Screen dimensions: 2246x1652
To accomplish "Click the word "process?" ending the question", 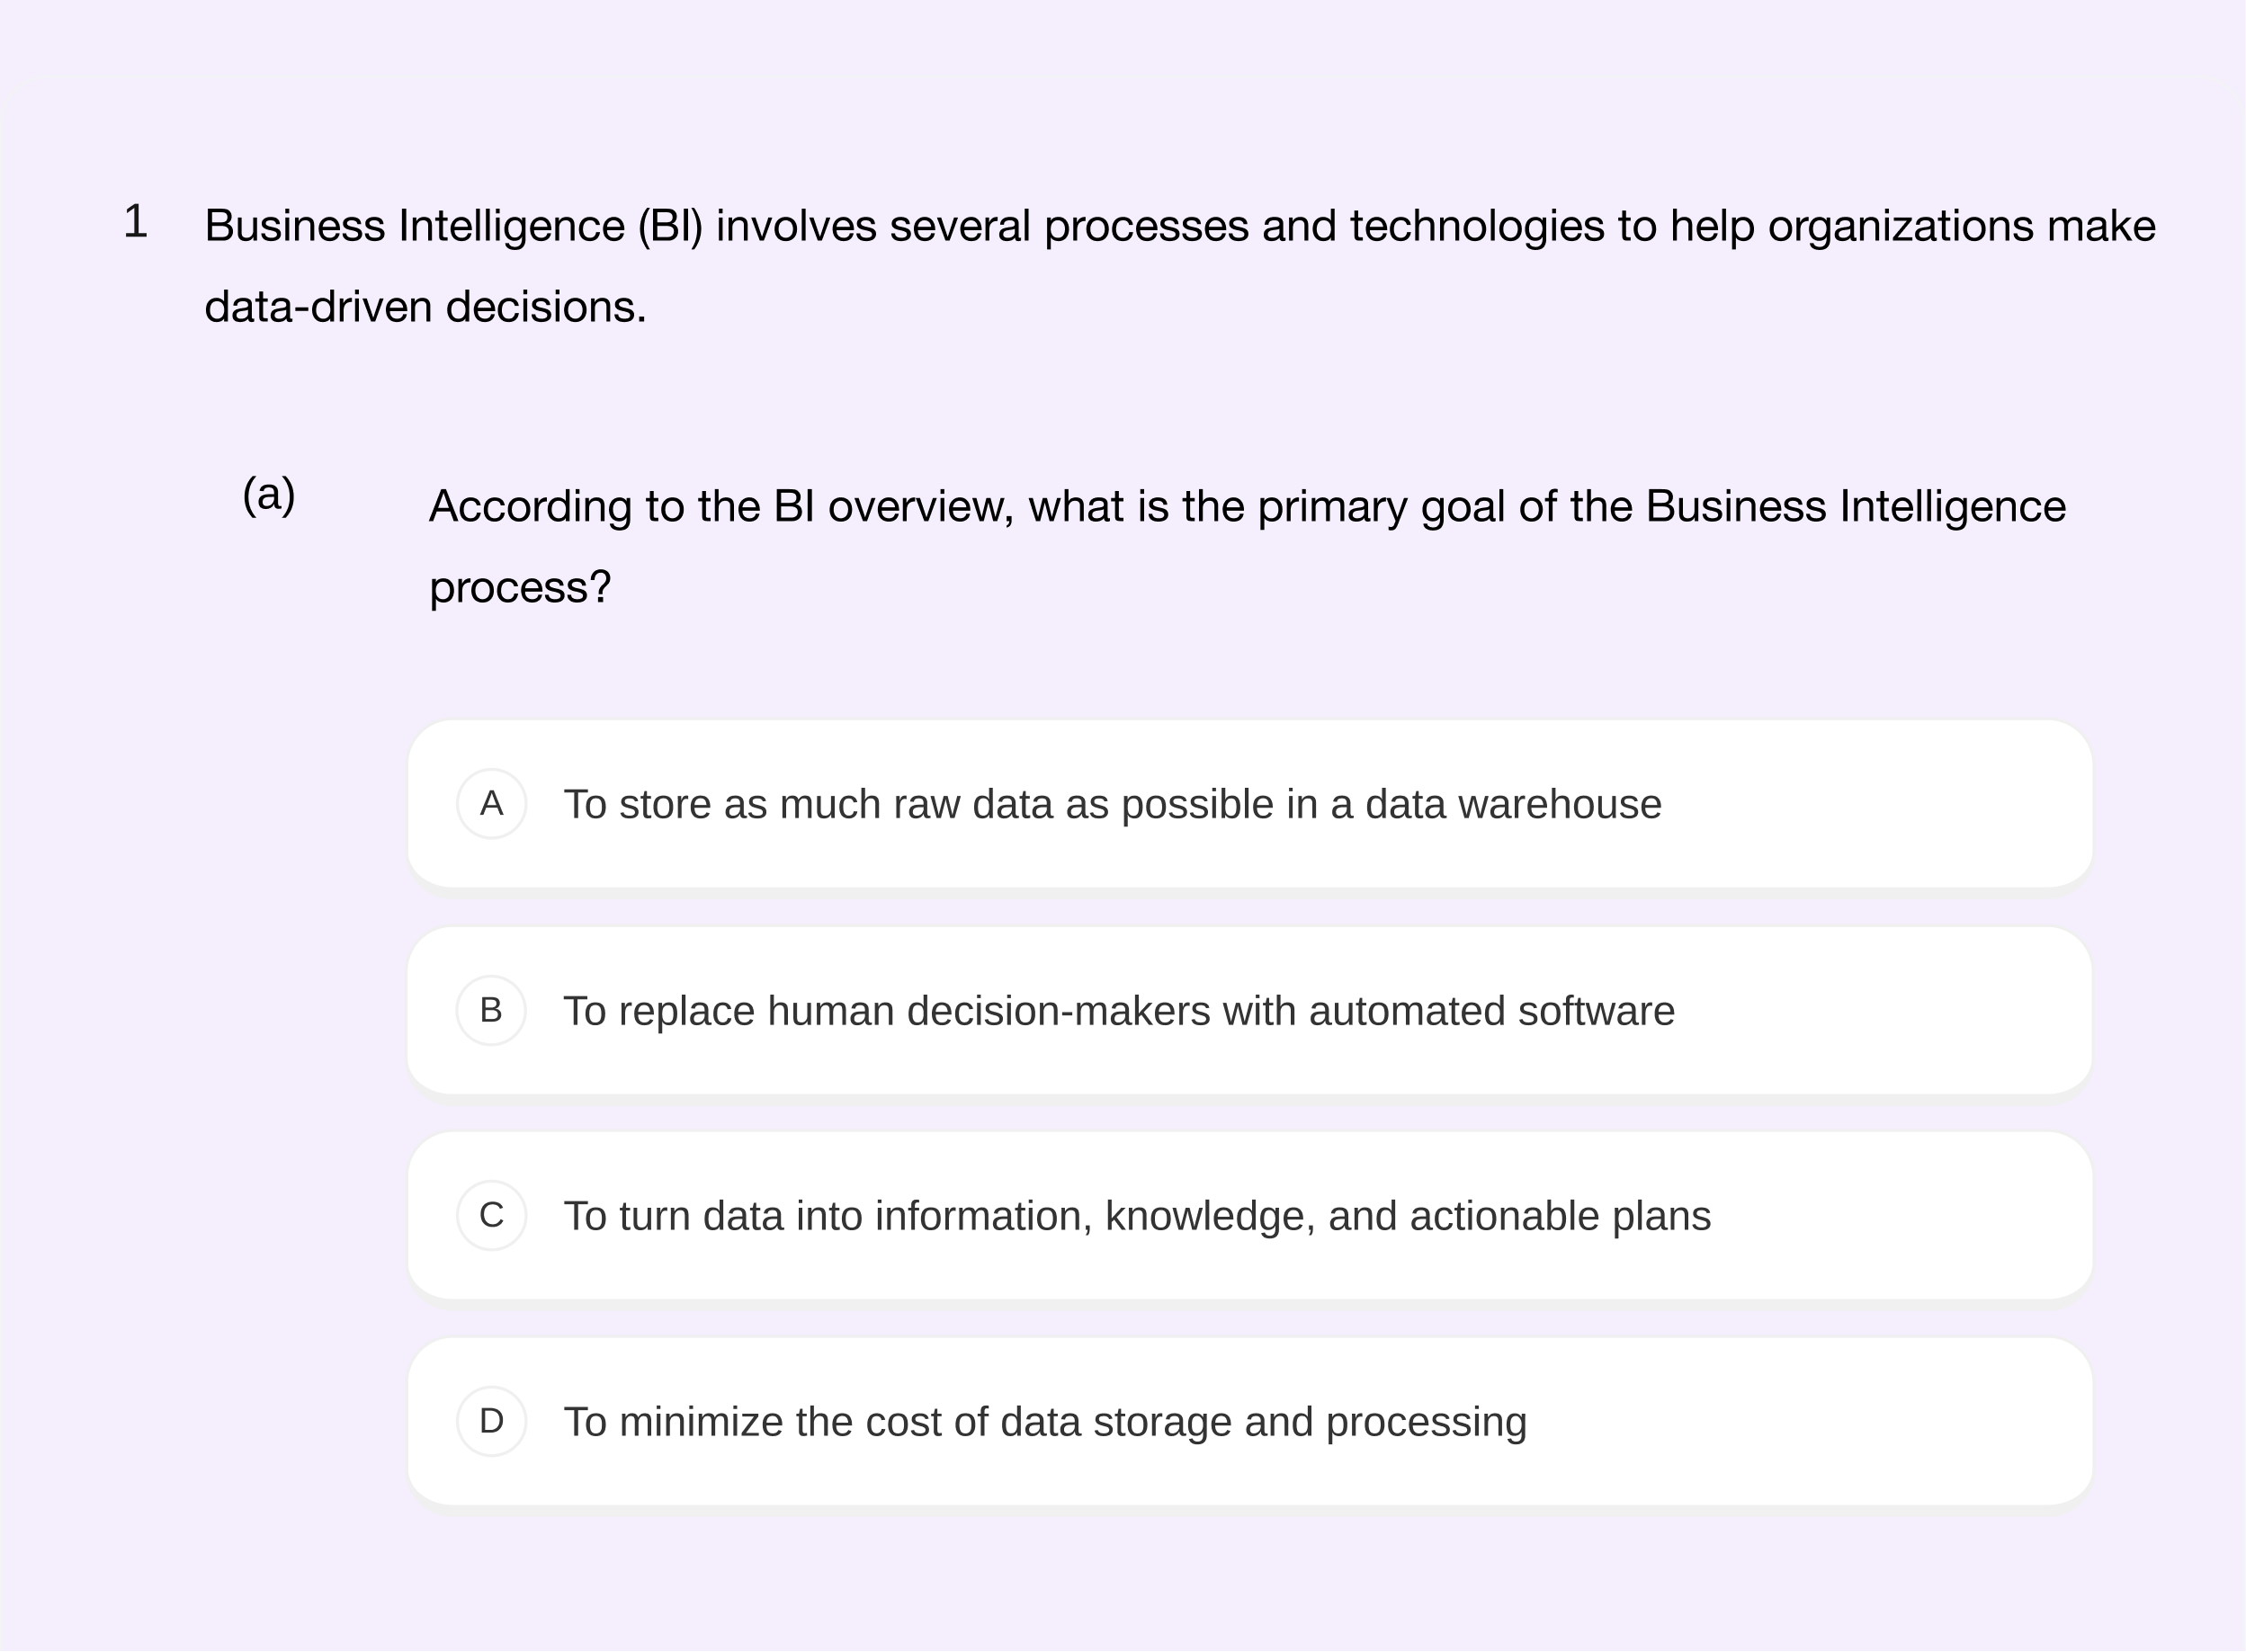I will click(x=519, y=587).
